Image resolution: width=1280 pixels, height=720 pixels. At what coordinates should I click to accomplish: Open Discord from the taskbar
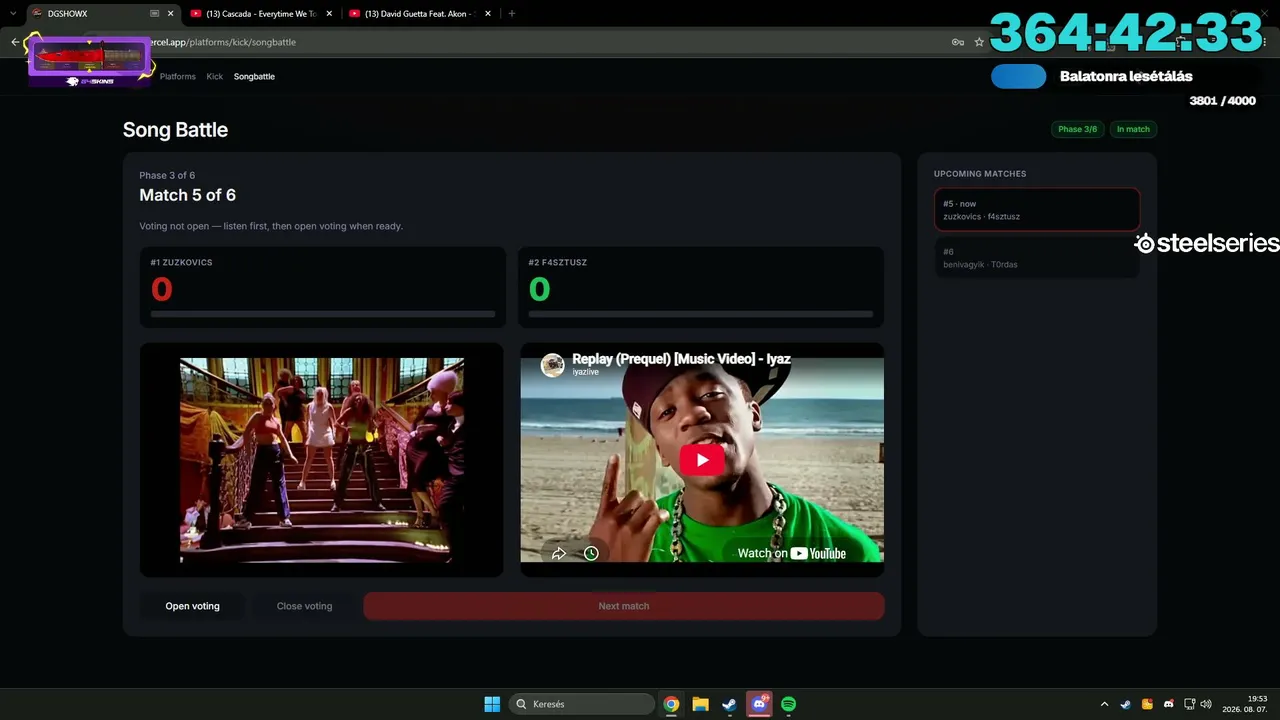tap(759, 704)
